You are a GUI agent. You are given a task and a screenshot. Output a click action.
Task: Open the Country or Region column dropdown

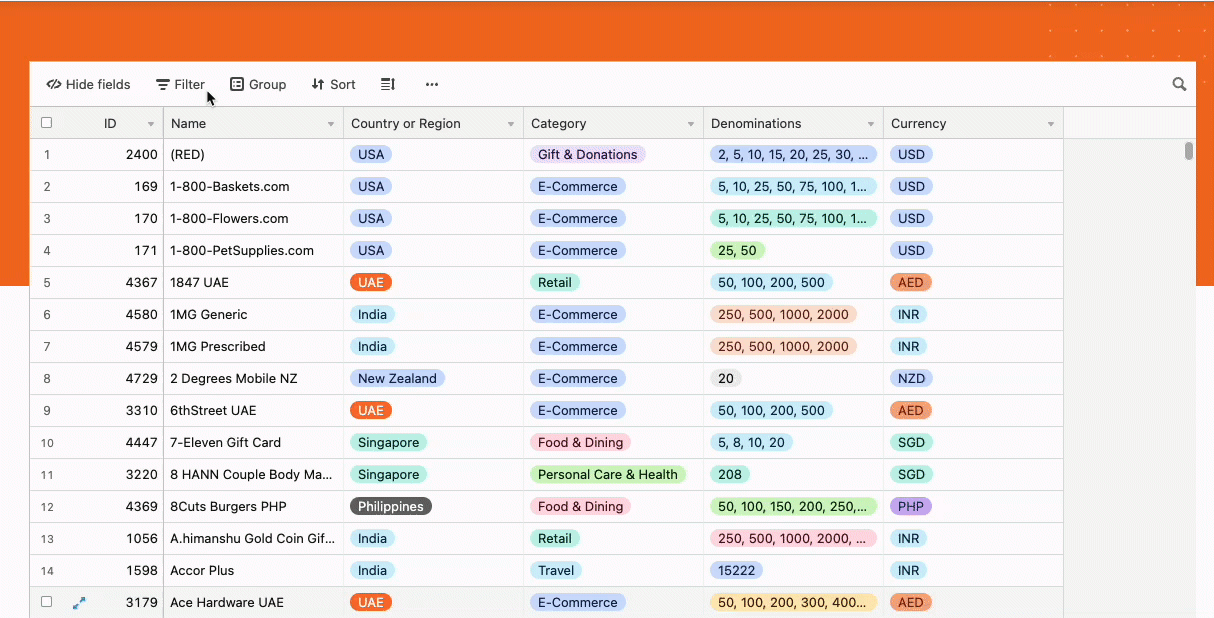[x=511, y=124]
